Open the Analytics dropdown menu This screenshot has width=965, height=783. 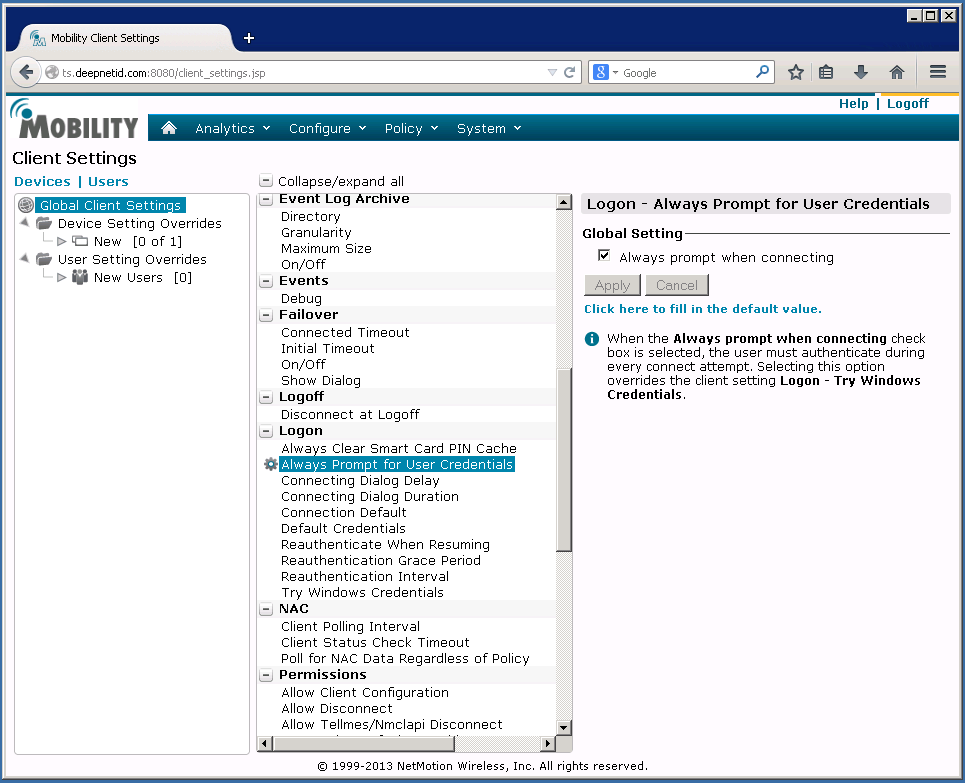(x=232, y=128)
